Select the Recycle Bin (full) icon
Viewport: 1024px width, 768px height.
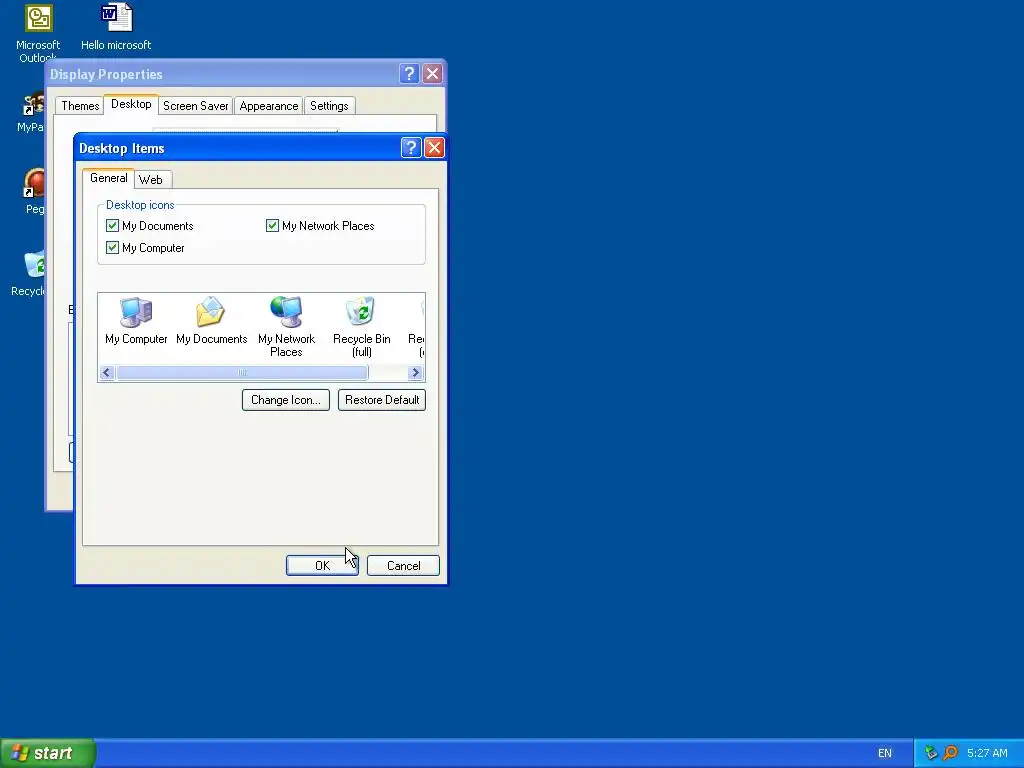(x=361, y=327)
